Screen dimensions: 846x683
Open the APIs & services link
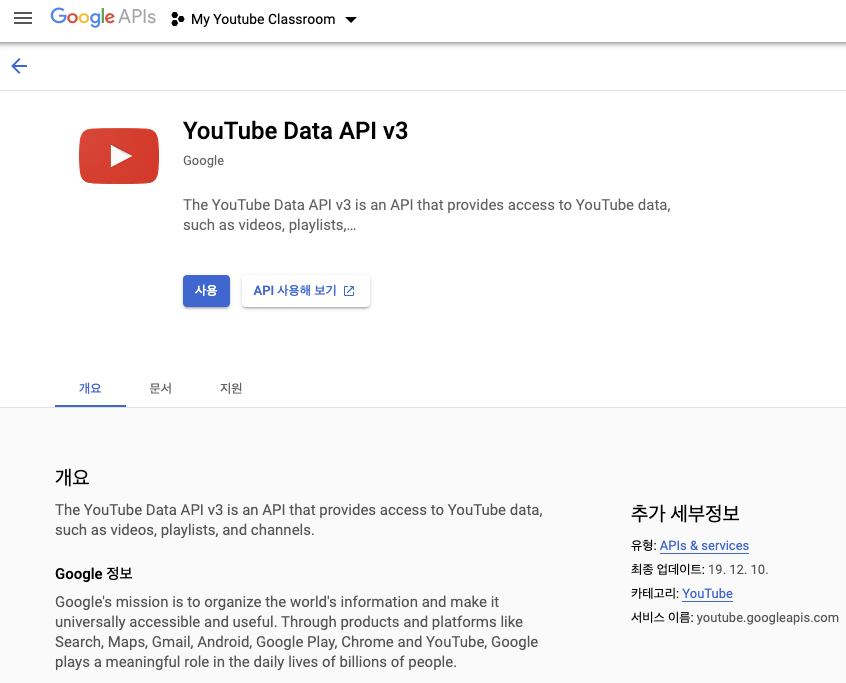(704, 546)
